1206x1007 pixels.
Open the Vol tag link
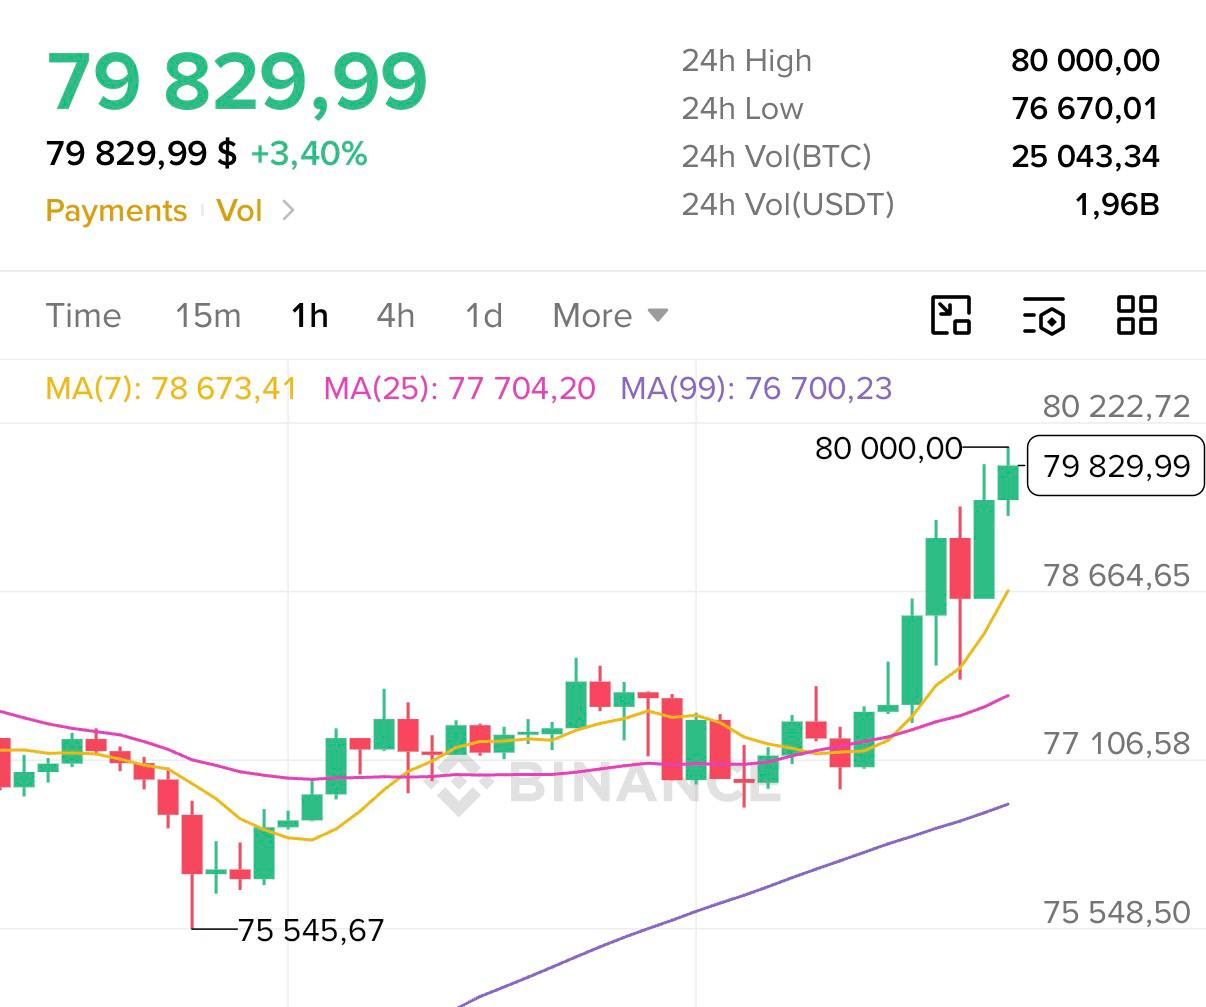(239, 211)
